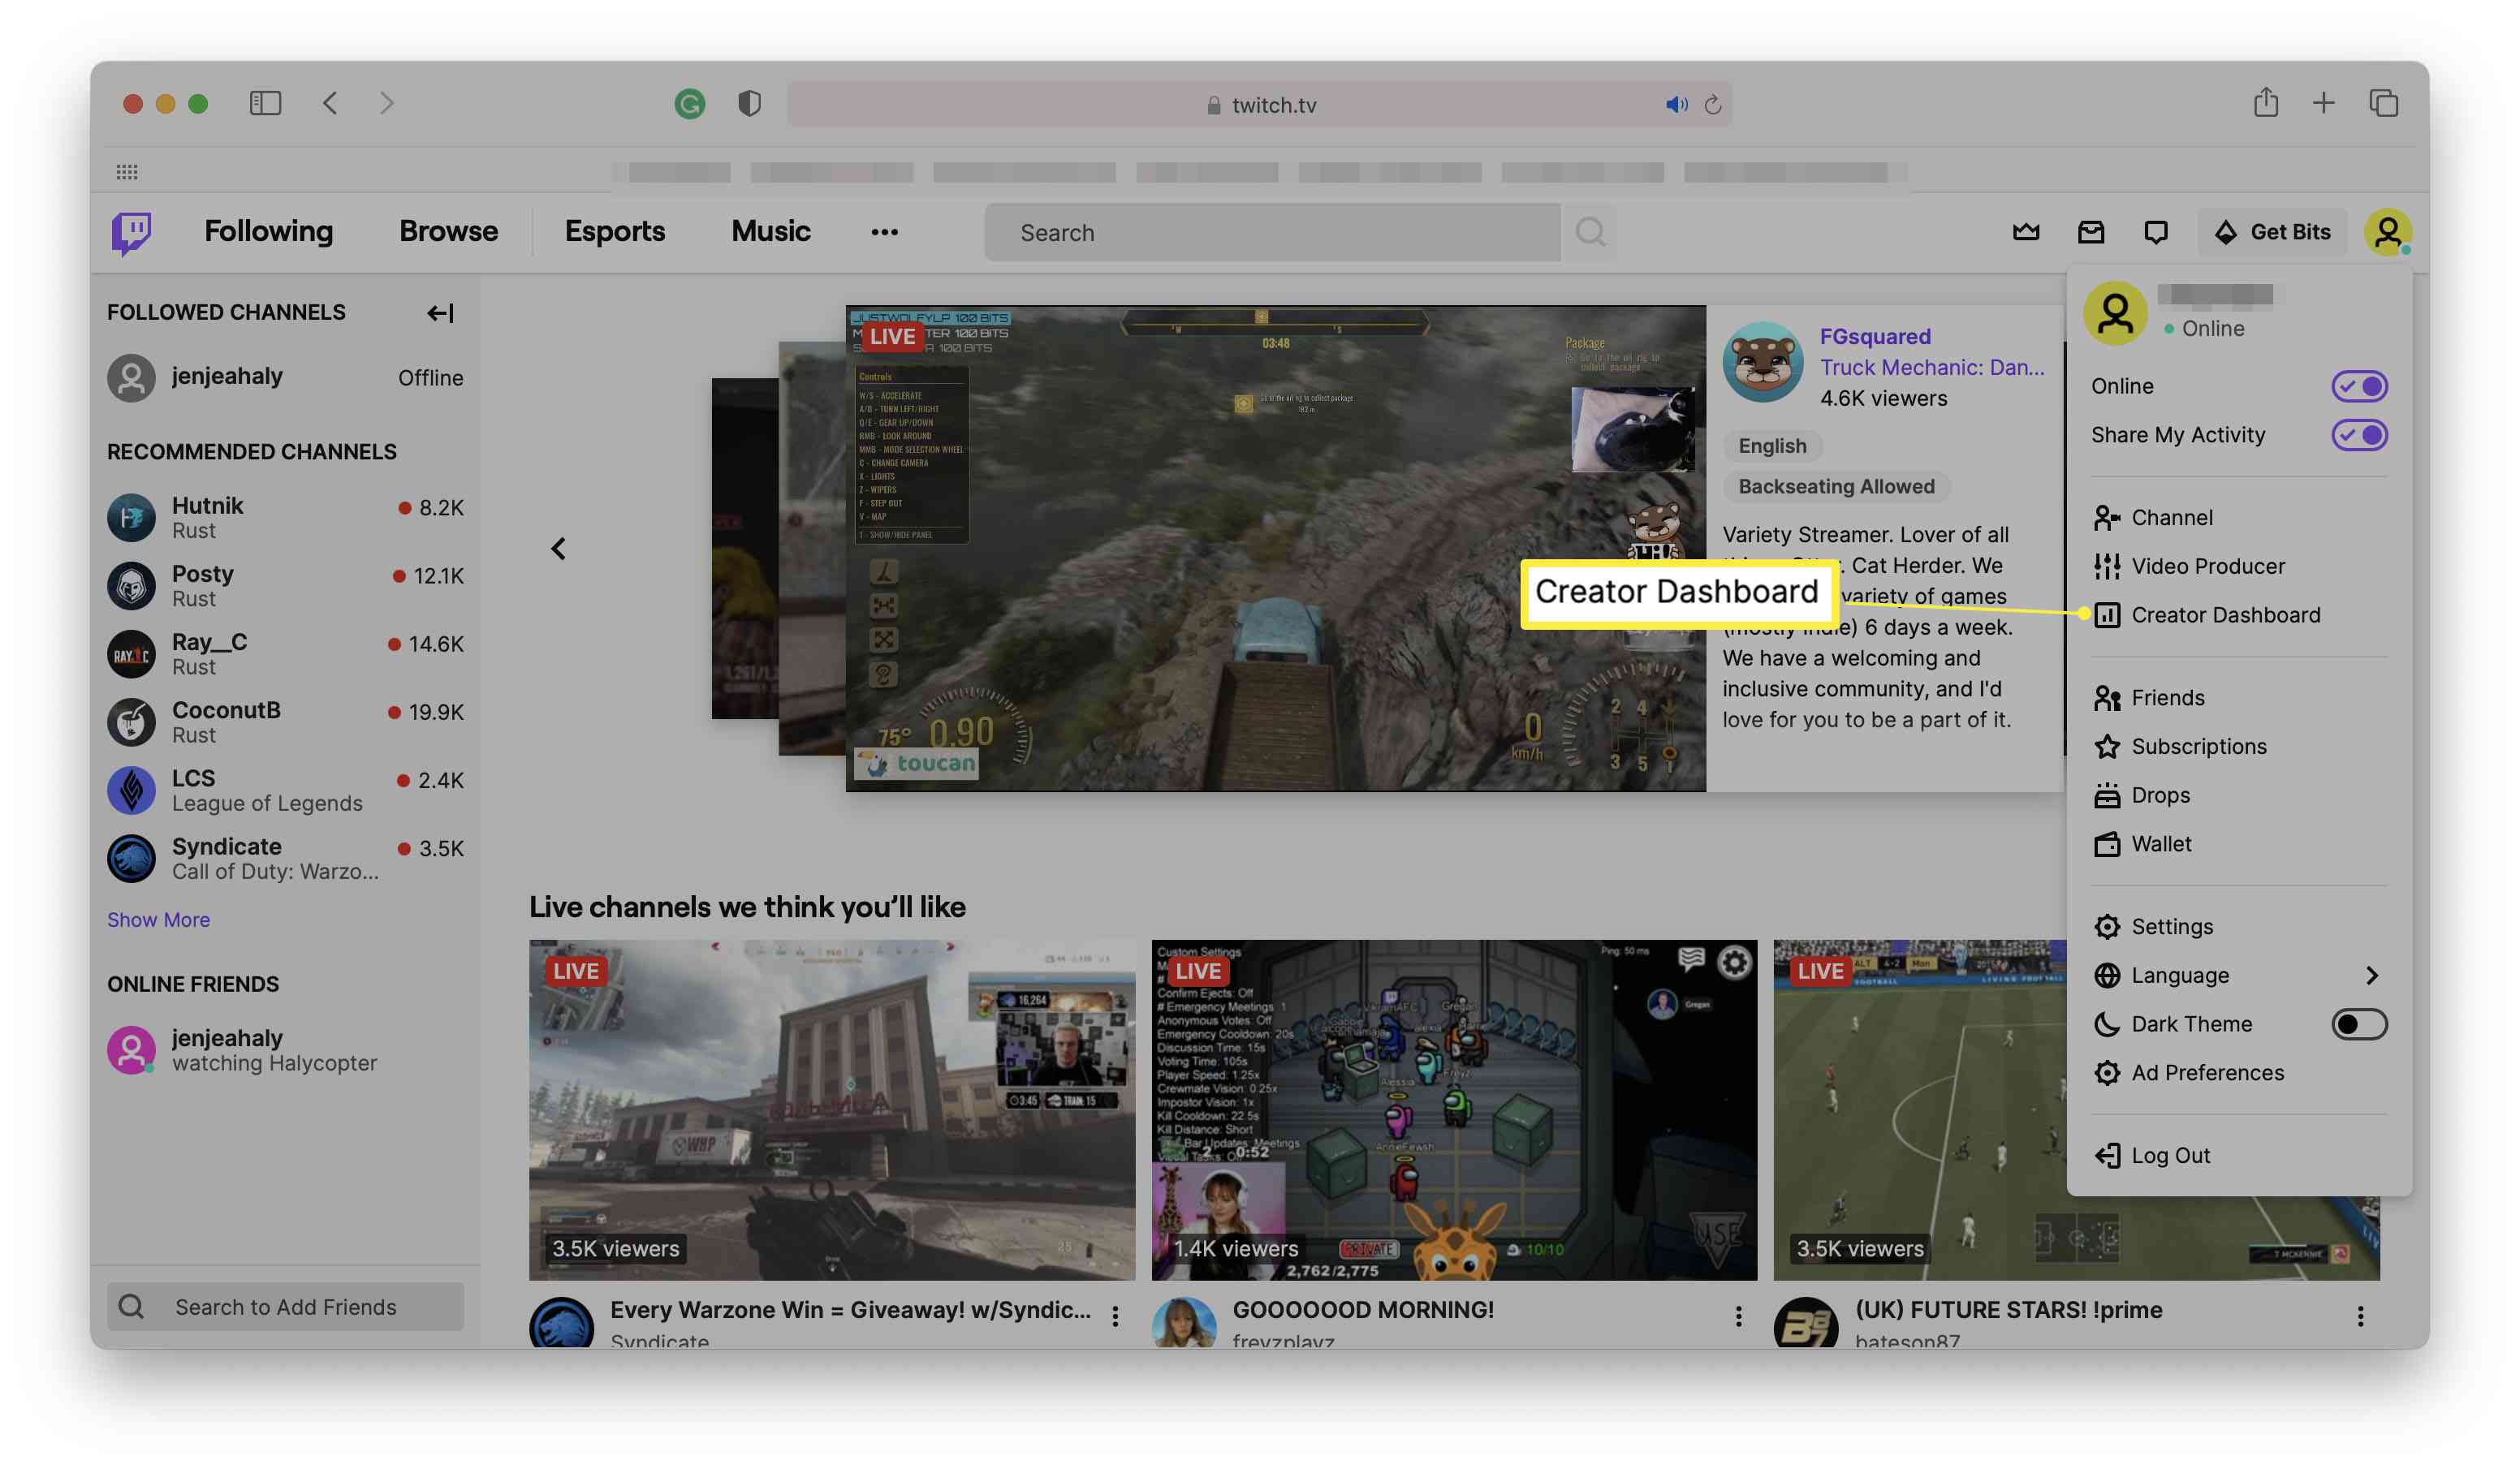Click the privacy shield icon
The height and width of the screenshot is (1469, 2520).
(749, 103)
